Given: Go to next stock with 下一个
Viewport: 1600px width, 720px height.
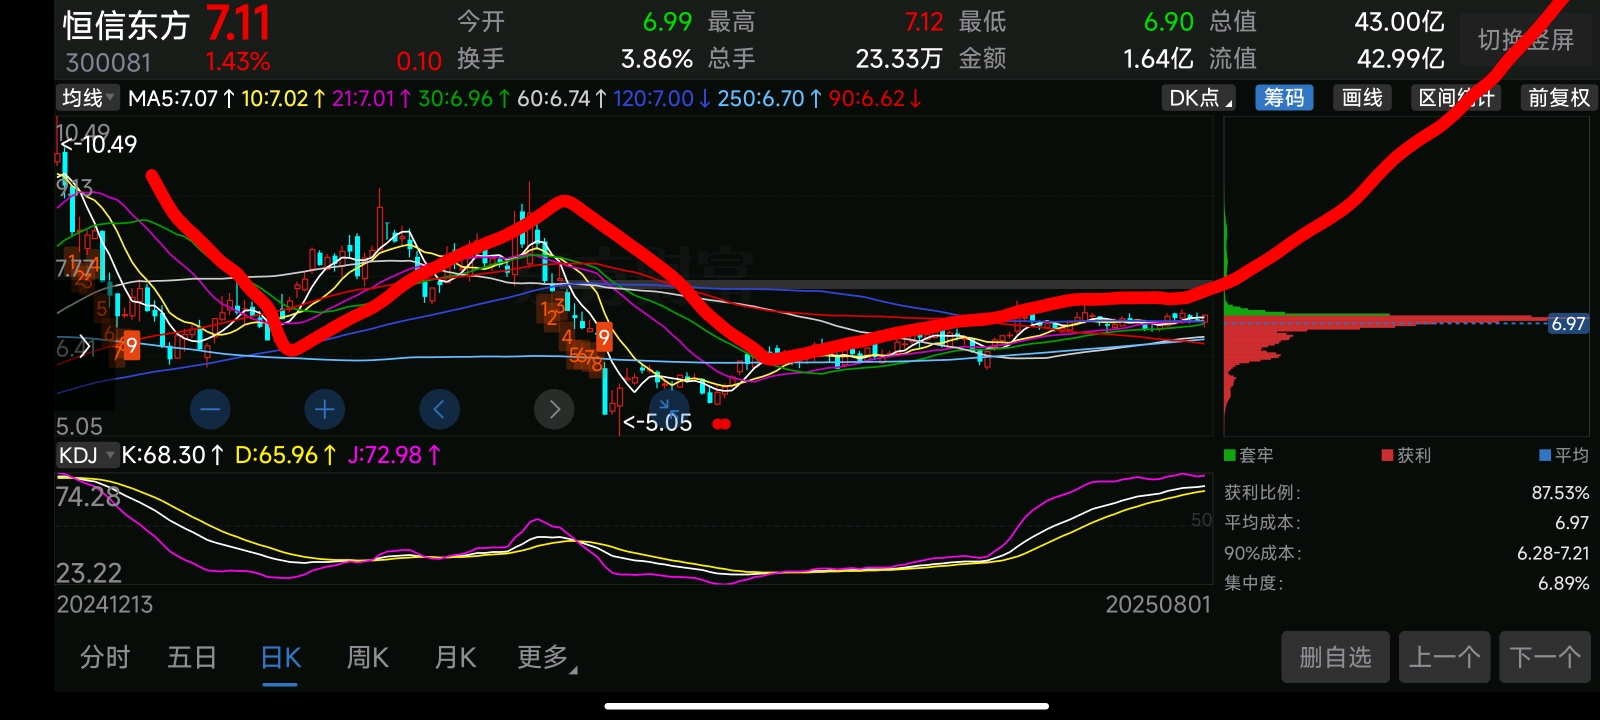Looking at the screenshot, I should pos(1545,657).
